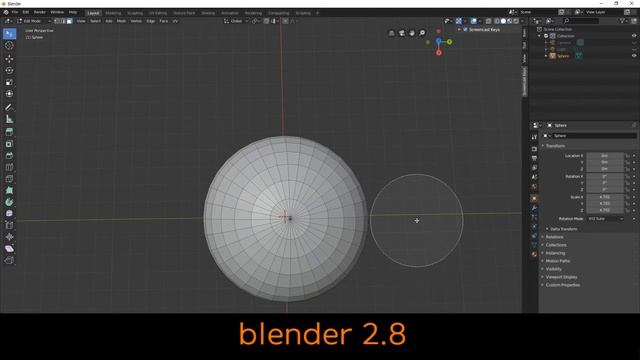
Task: Switch to wireframe viewport shading
Action: (497, 21)
